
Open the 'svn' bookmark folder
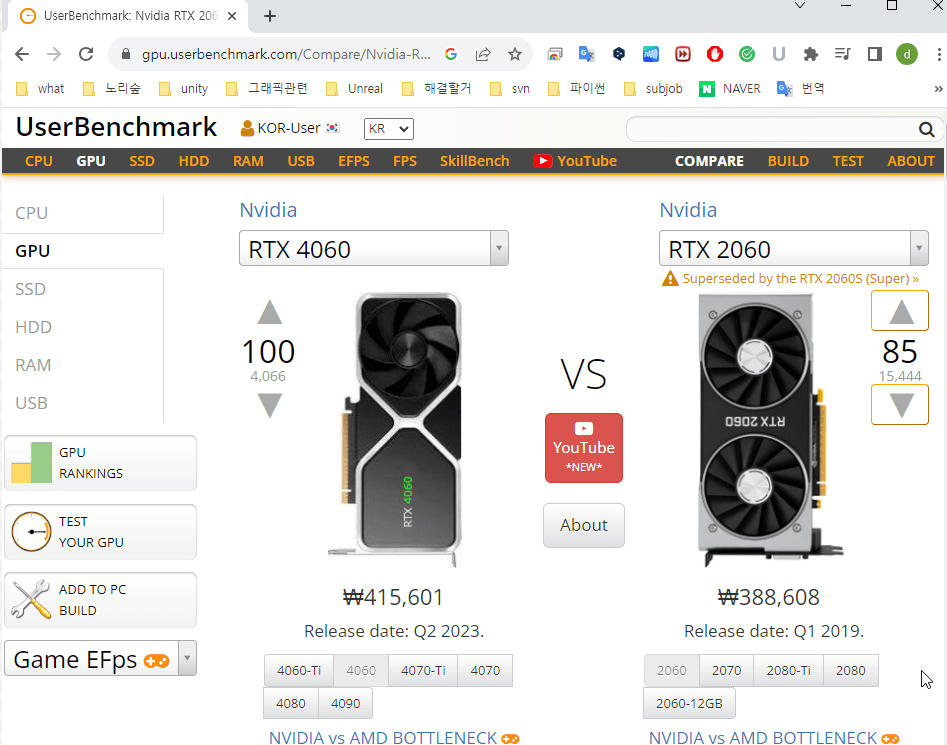[x=510, y=89]
